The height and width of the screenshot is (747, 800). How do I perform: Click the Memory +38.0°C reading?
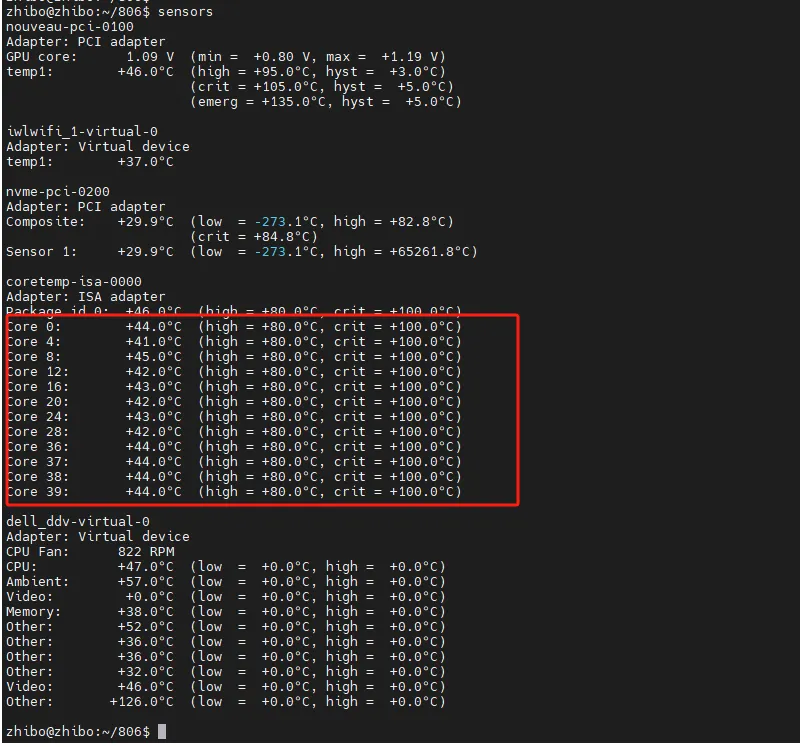coord(146,611)
